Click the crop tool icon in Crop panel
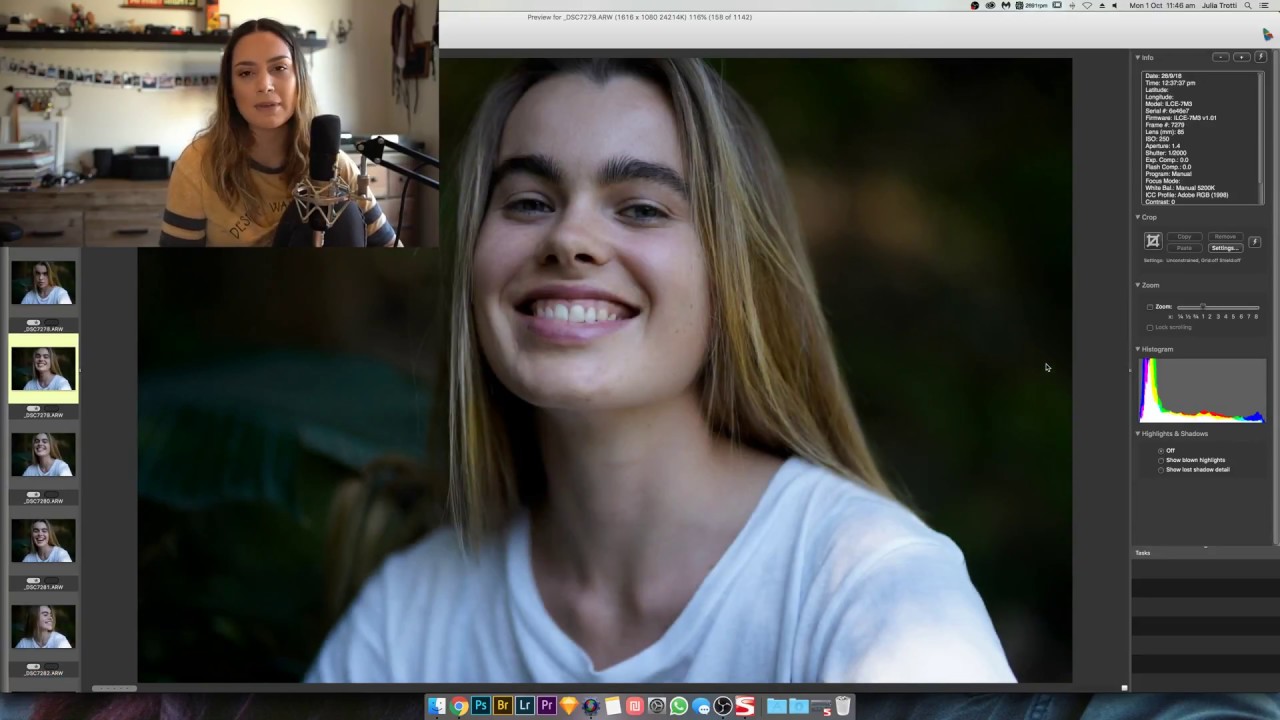The image size is (1280, 720). click(x=1152, y=241)
